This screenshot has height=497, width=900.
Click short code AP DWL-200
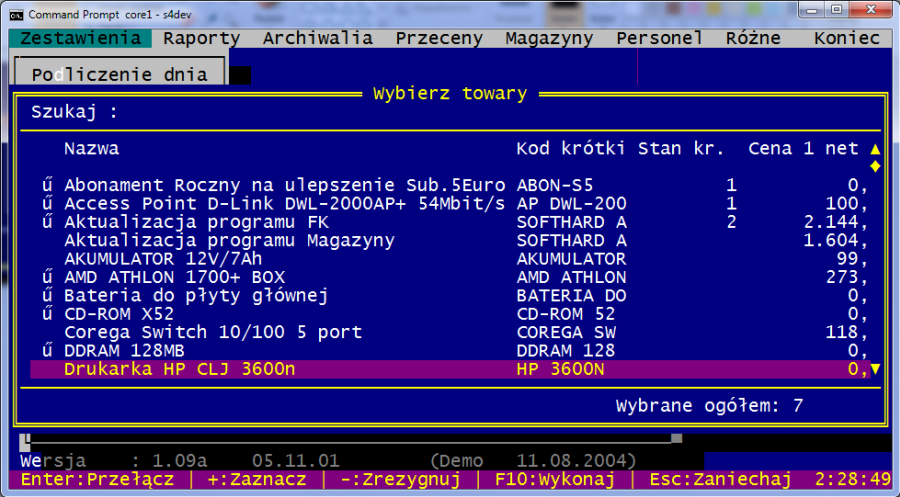click(571, 203)
